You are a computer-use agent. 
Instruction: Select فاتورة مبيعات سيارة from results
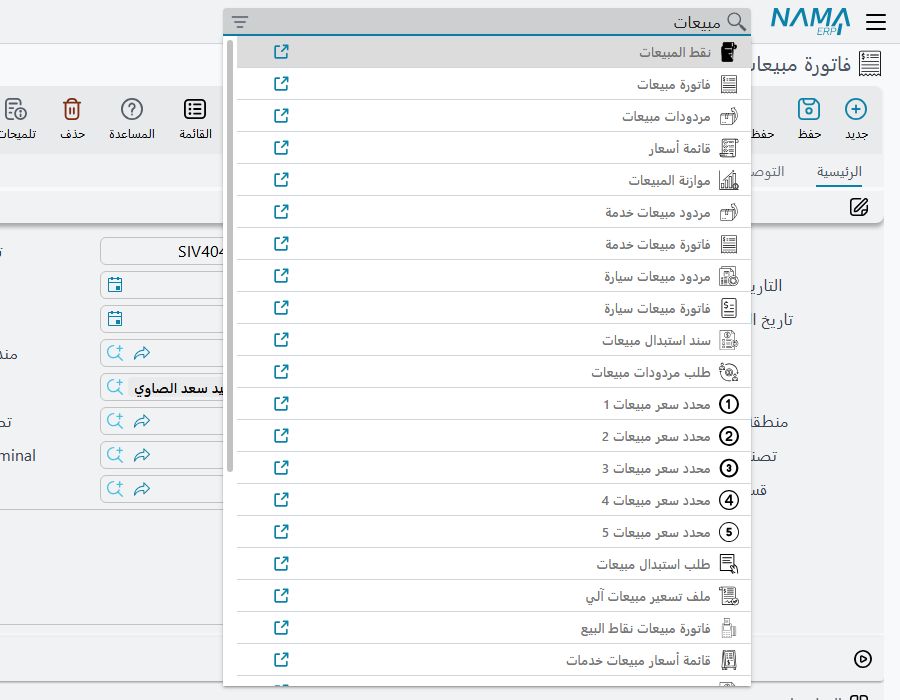coord(494,308)
